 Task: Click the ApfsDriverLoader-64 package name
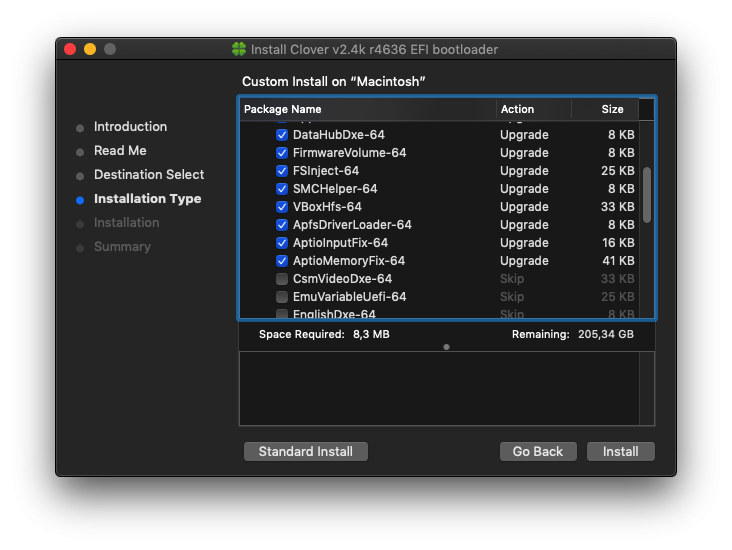352,225
